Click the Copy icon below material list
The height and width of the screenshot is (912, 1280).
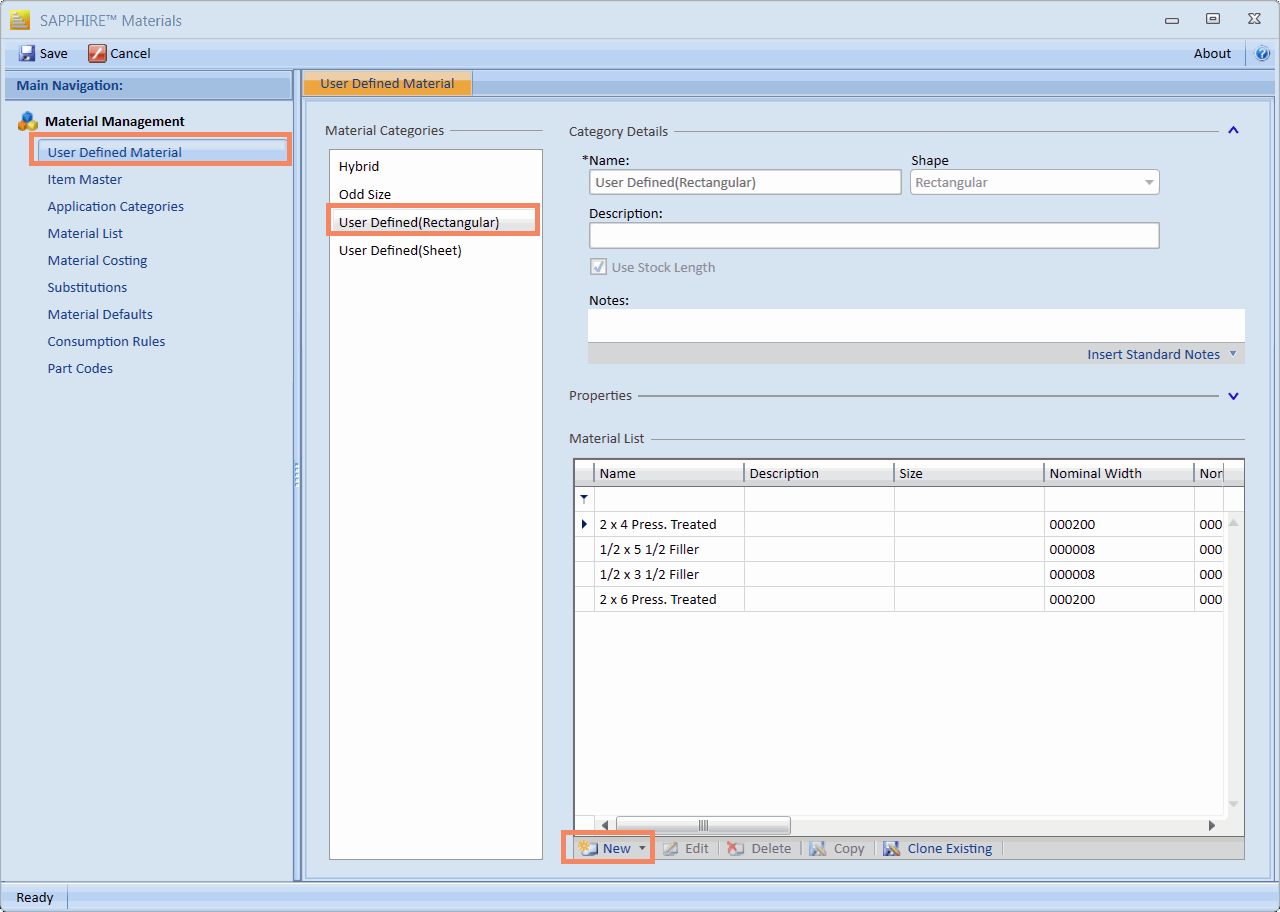click(818, 848)
